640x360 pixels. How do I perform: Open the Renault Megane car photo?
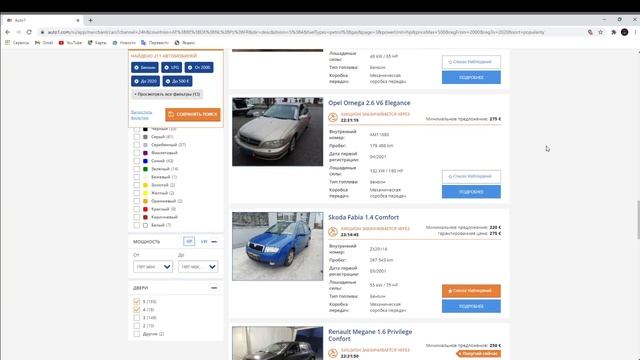coord(278,343)
